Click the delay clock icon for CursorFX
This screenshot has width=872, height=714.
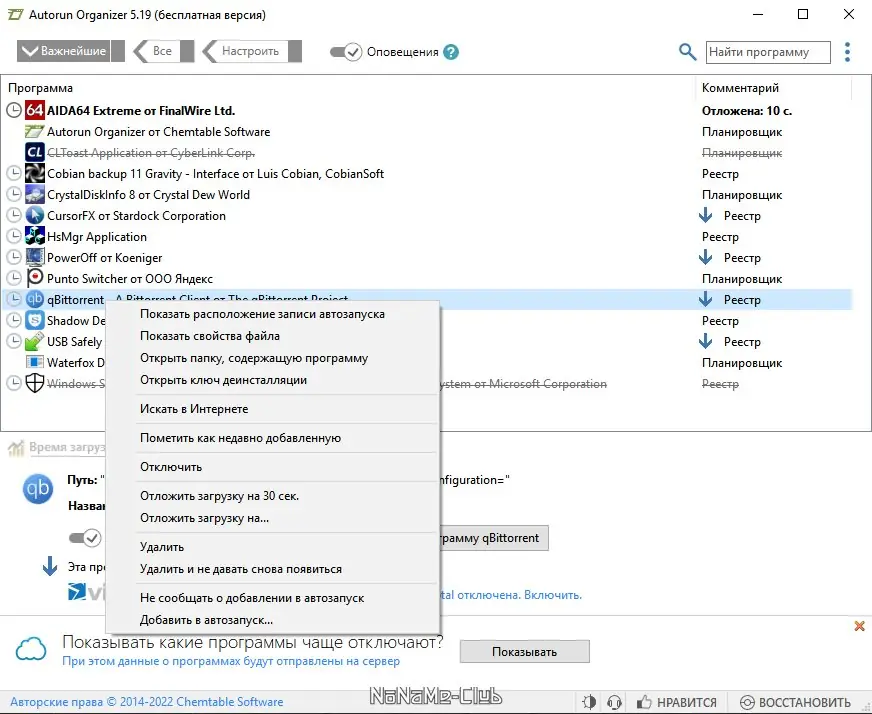pos(14,215)
